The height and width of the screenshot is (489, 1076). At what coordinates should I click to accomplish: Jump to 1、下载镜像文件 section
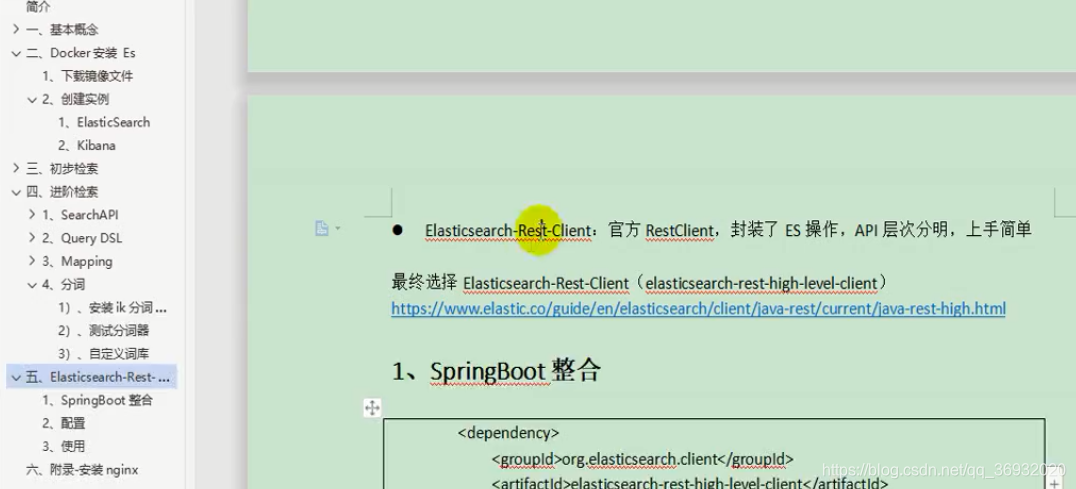click(x=87, y=76)
